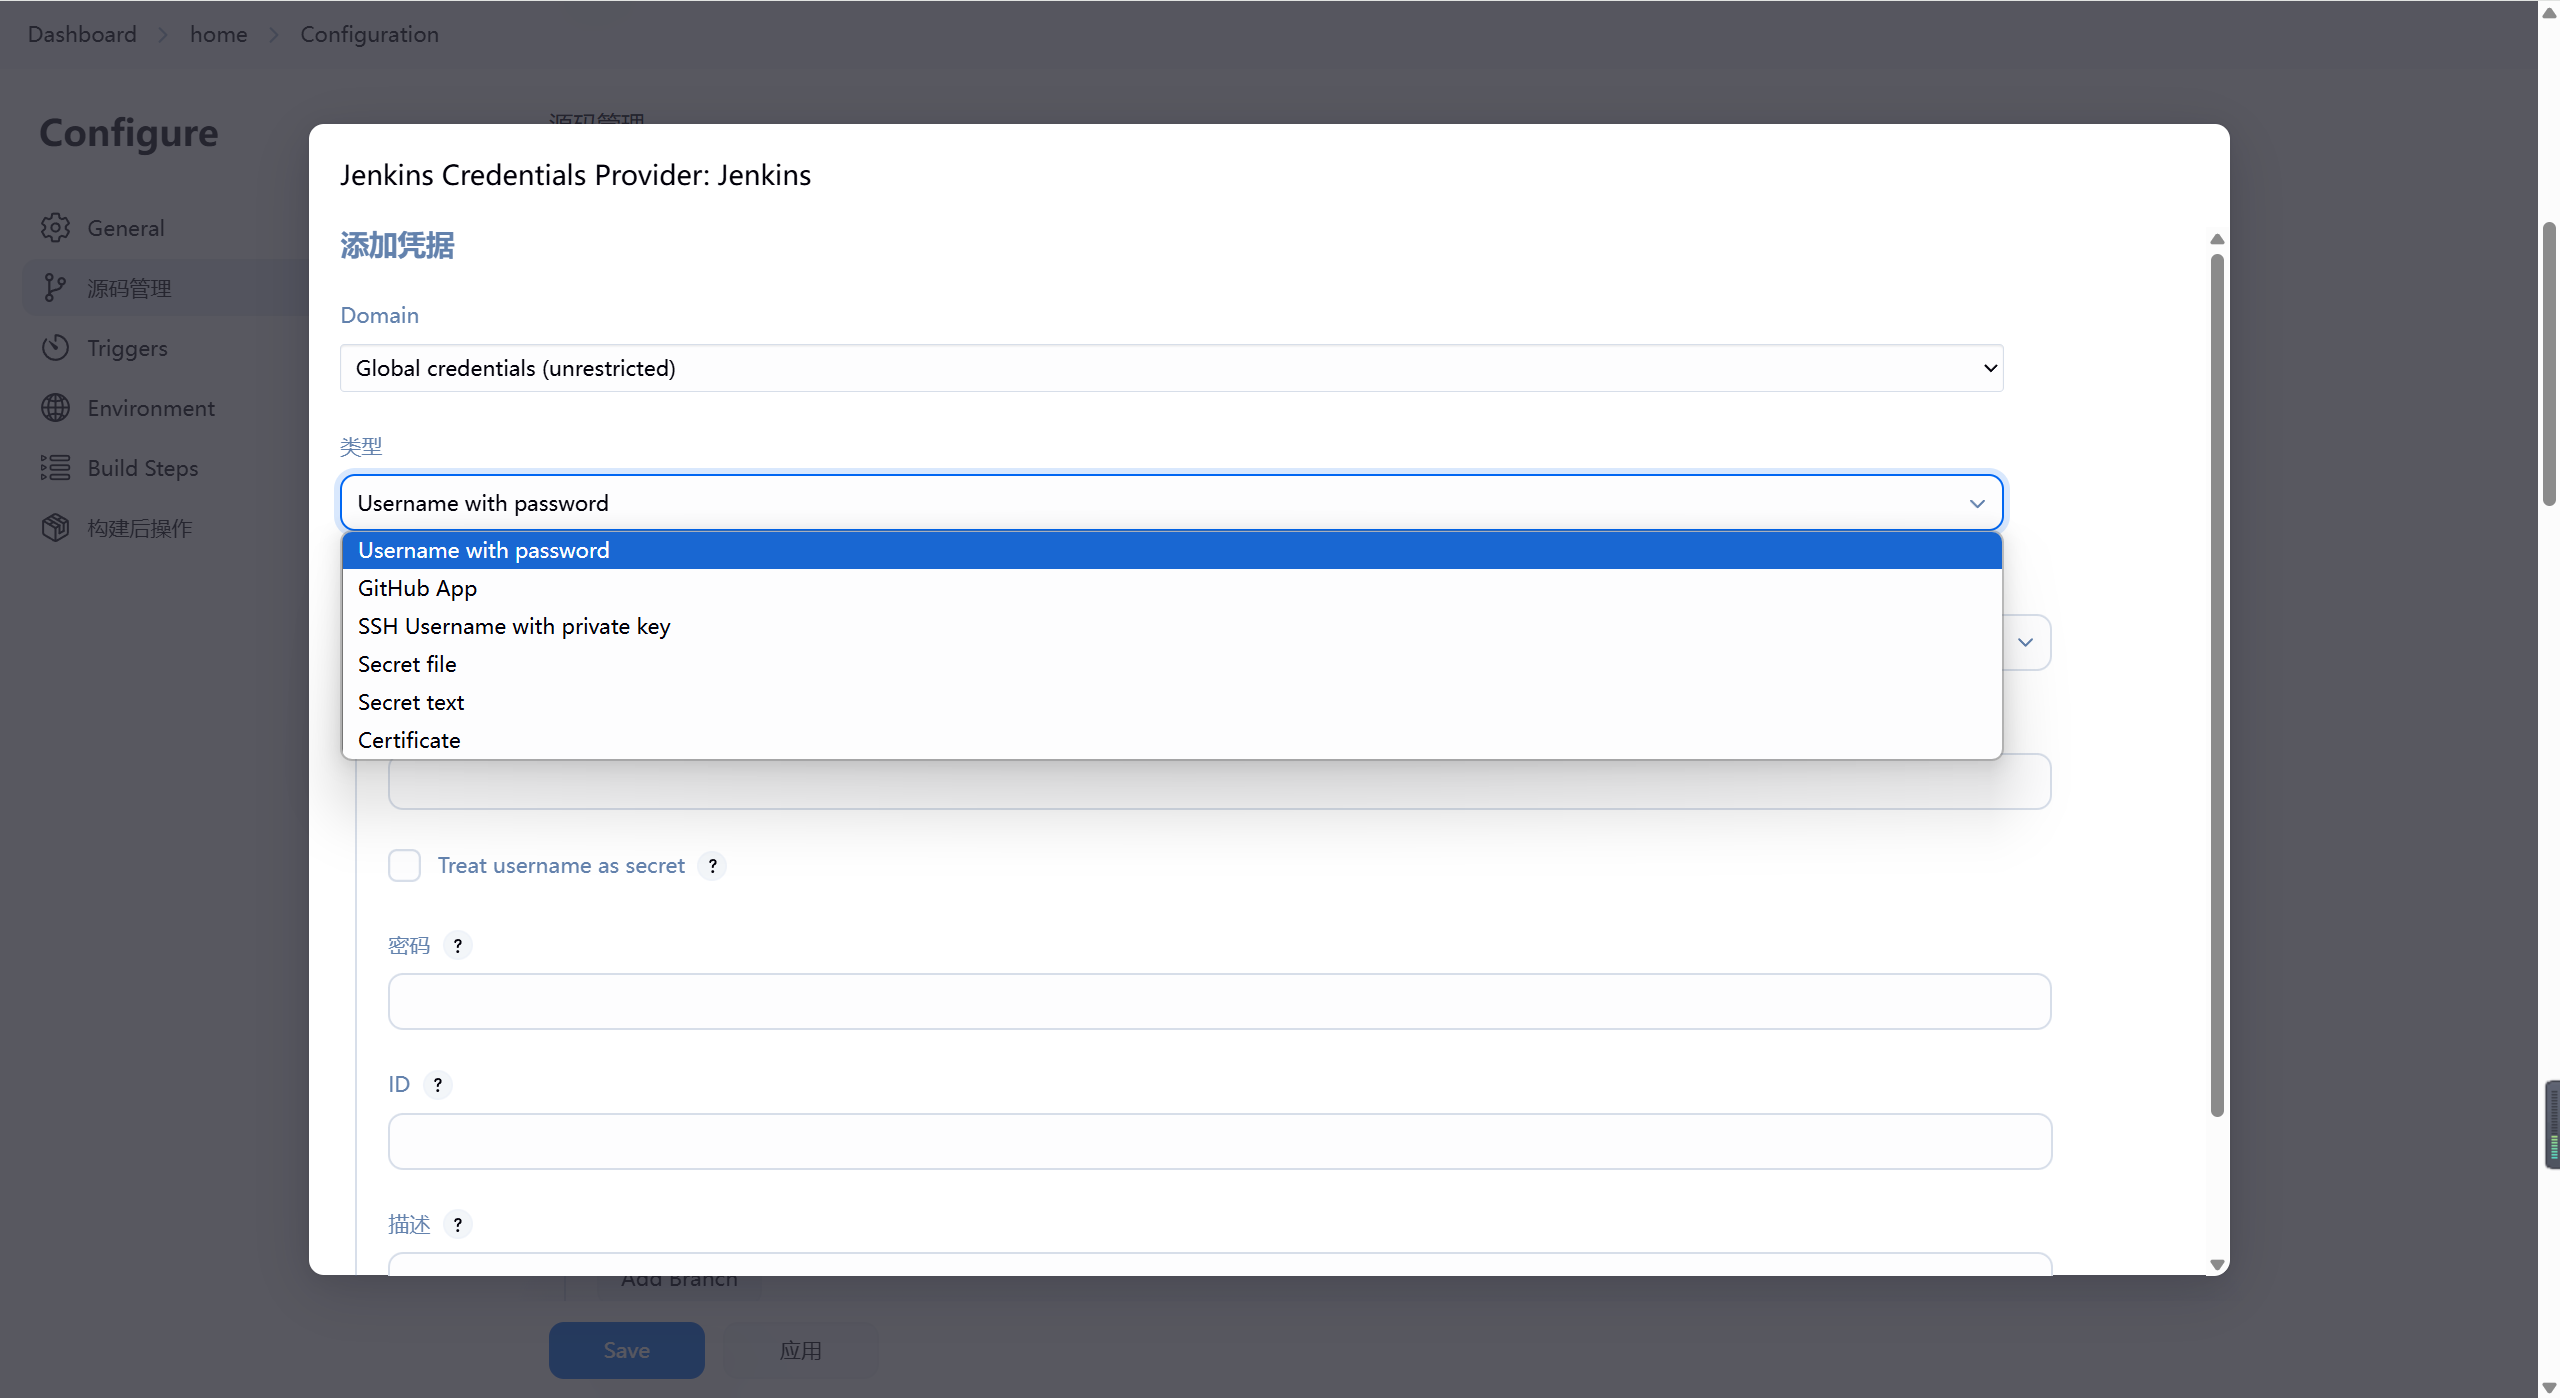Click the ID input field

click(x=1219, y=1142)
